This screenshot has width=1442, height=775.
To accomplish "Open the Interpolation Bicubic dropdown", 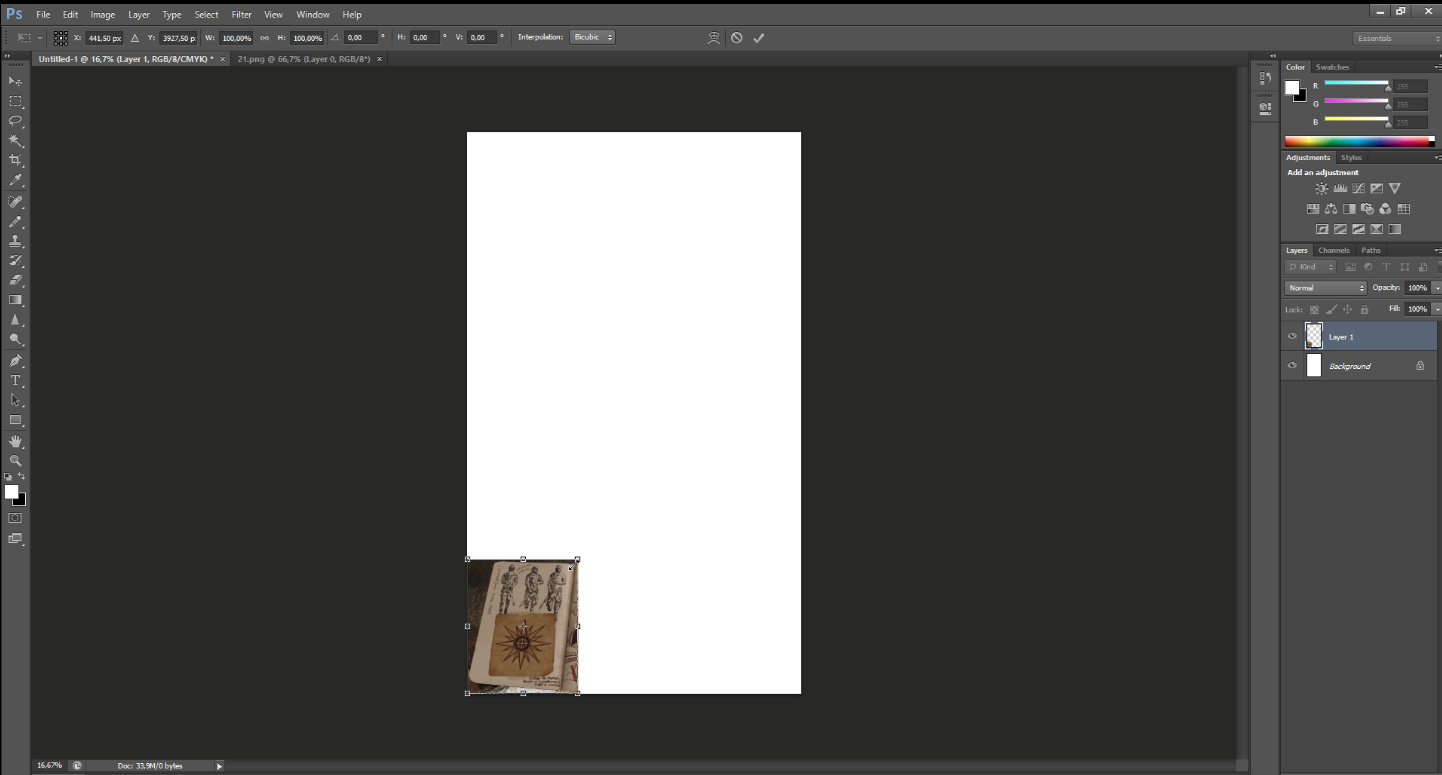I will point(592,37).
